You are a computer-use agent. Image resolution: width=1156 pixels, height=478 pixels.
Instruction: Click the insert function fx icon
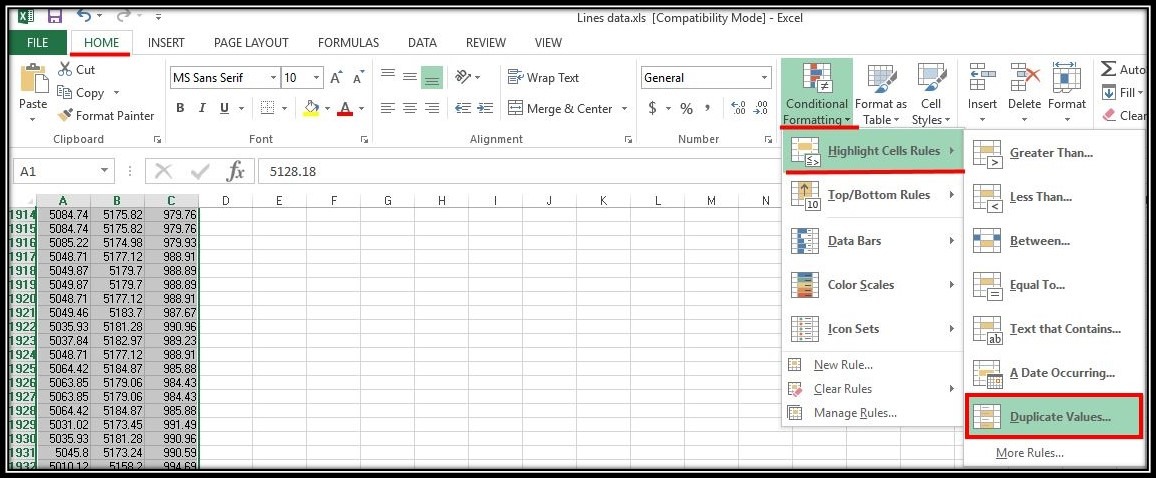tap(235, 172)
